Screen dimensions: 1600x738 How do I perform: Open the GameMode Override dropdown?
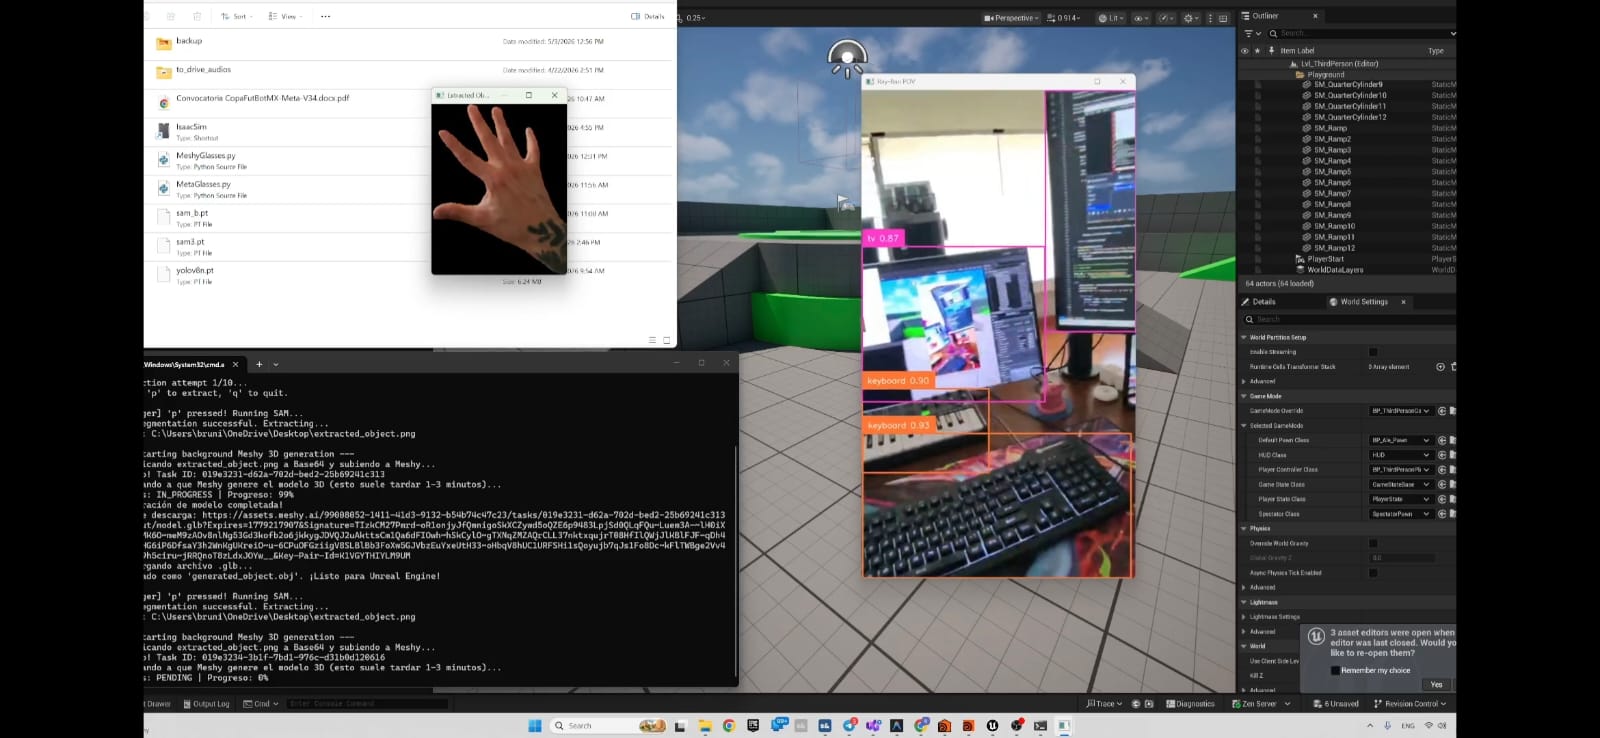click(1400, 411)
